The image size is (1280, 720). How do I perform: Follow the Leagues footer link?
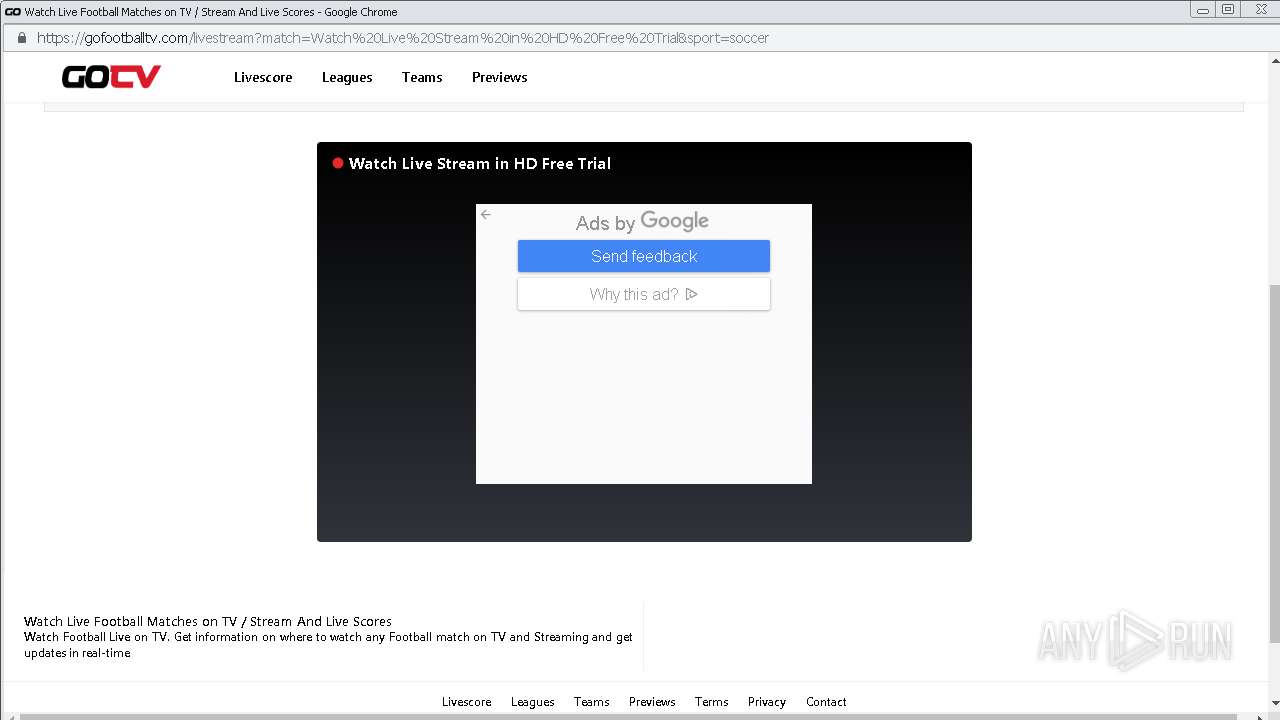coord(533,702)
